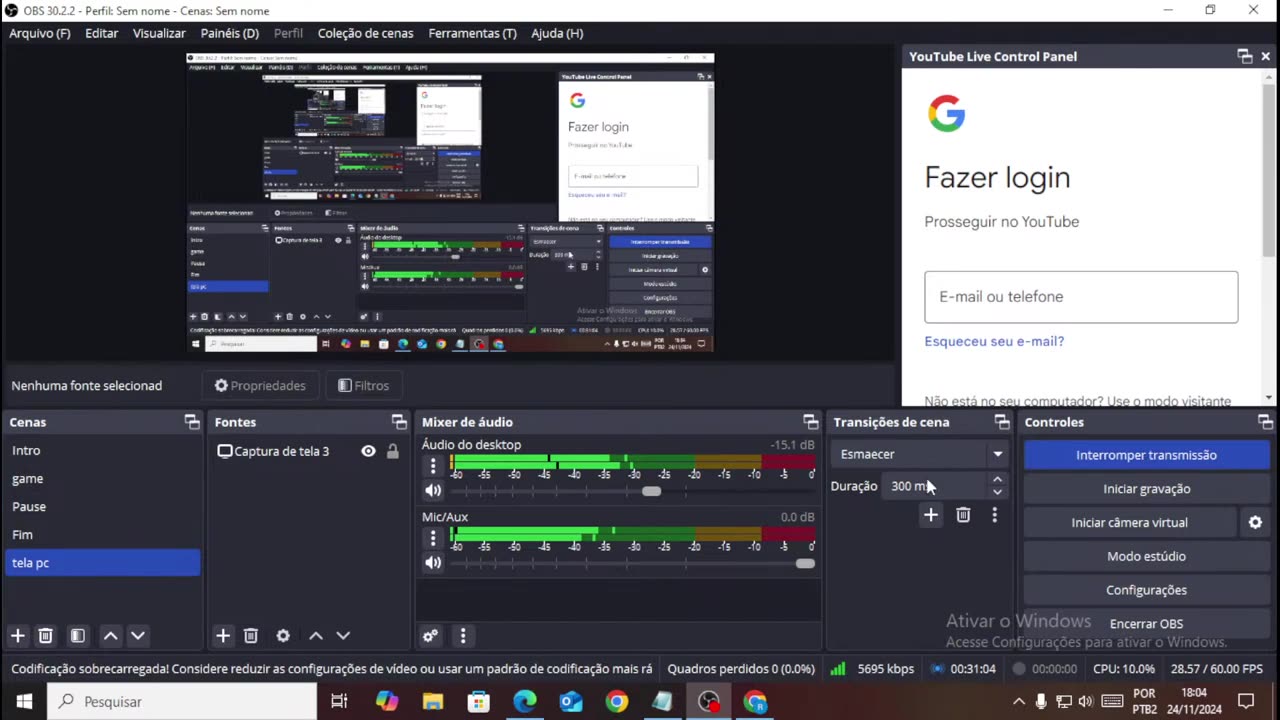Close YouTube Live Control Panel
The width and height of the screenshot is (1280, 720).
tap(1266, 57)
